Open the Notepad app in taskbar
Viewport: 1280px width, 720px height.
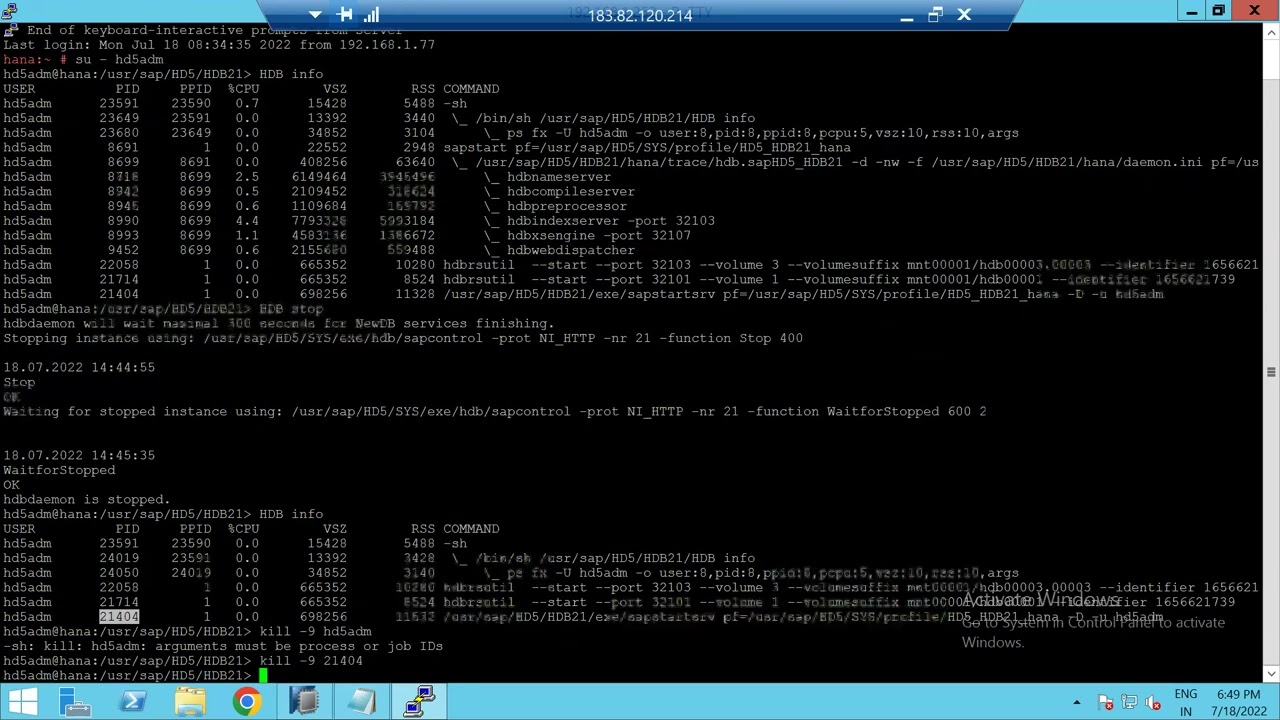click(x=361, y=701)
